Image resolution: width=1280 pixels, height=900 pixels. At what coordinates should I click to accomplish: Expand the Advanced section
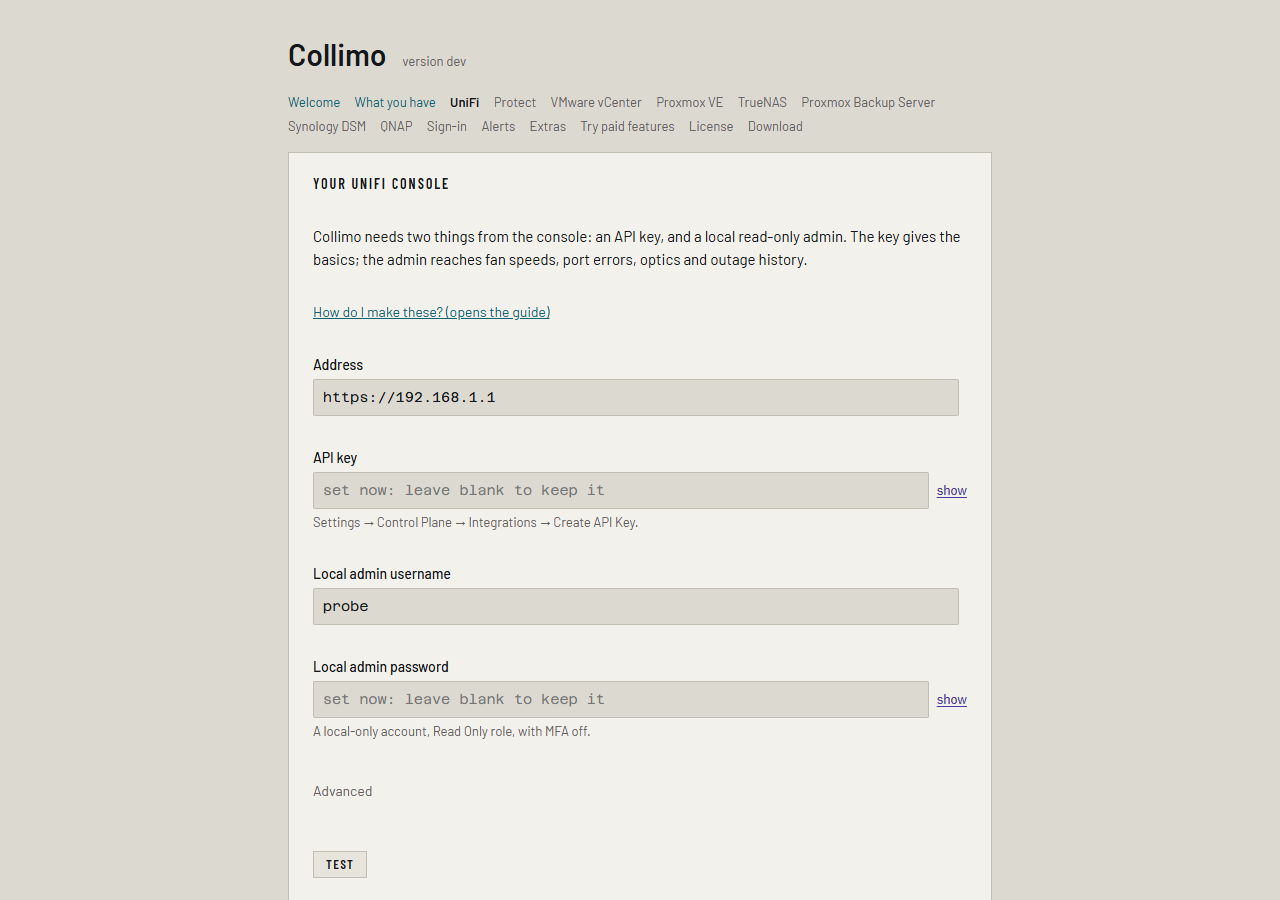[343, 791]
